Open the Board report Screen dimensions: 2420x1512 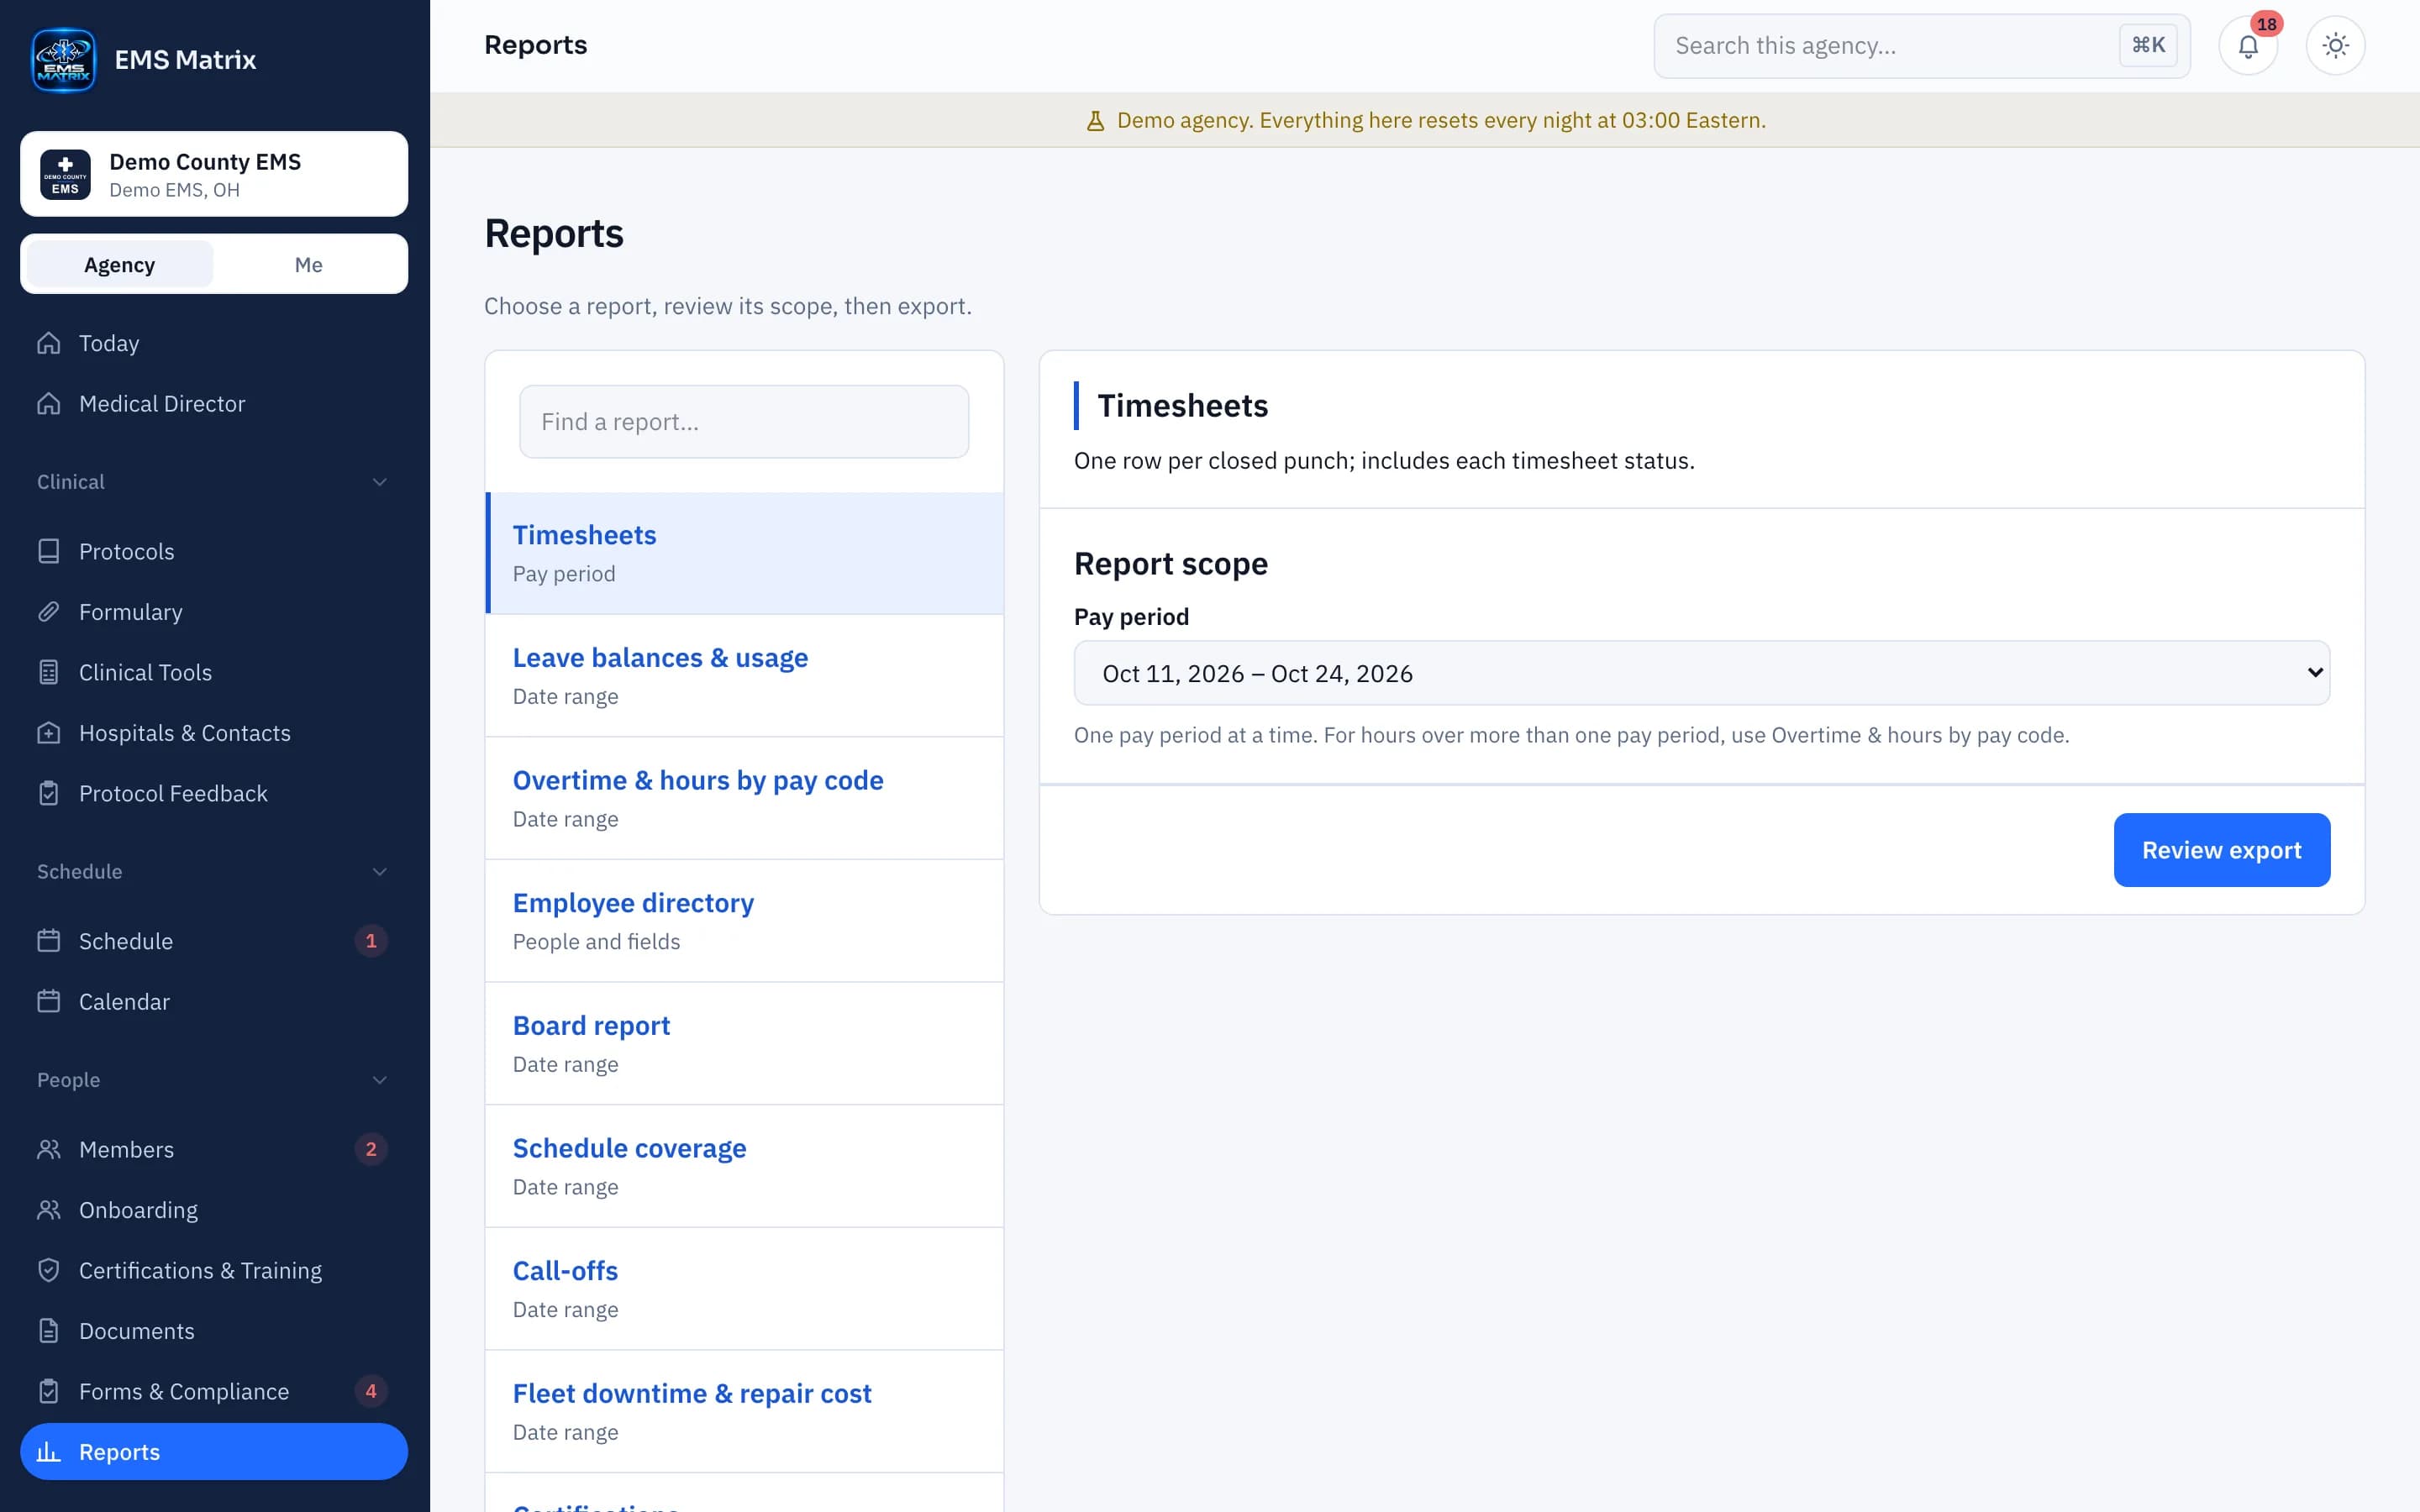click(x=745, y=1044)
